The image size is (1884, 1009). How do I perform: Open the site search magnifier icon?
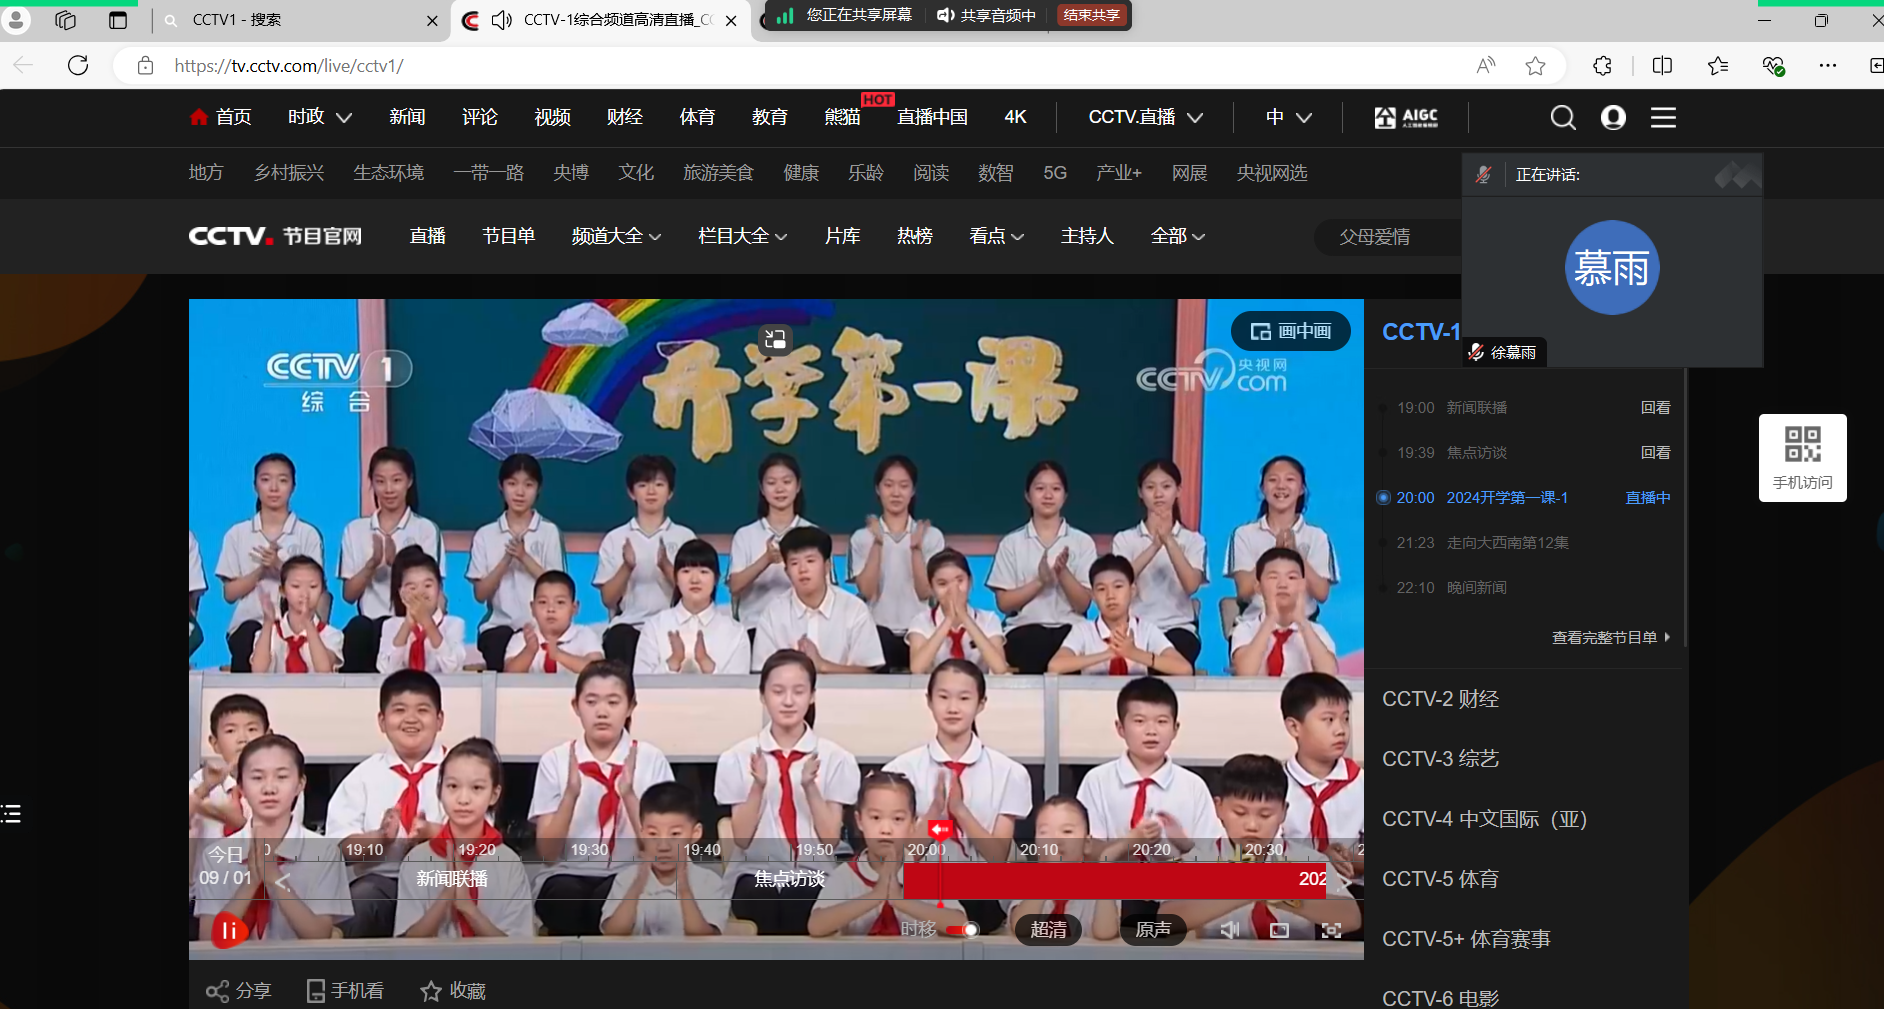(x=1562, y=118)
